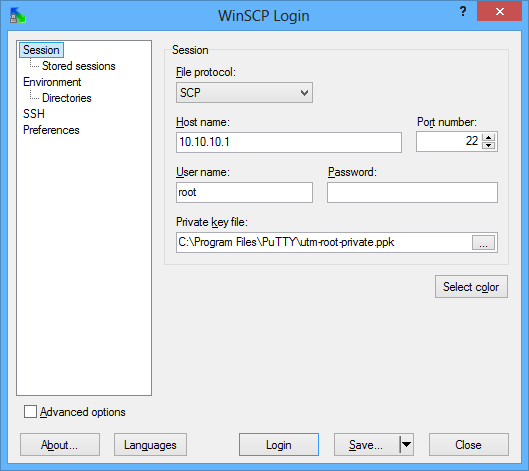Browse for private key file with ellipsis button
The image size is (529, 471).
pos(483,243)
